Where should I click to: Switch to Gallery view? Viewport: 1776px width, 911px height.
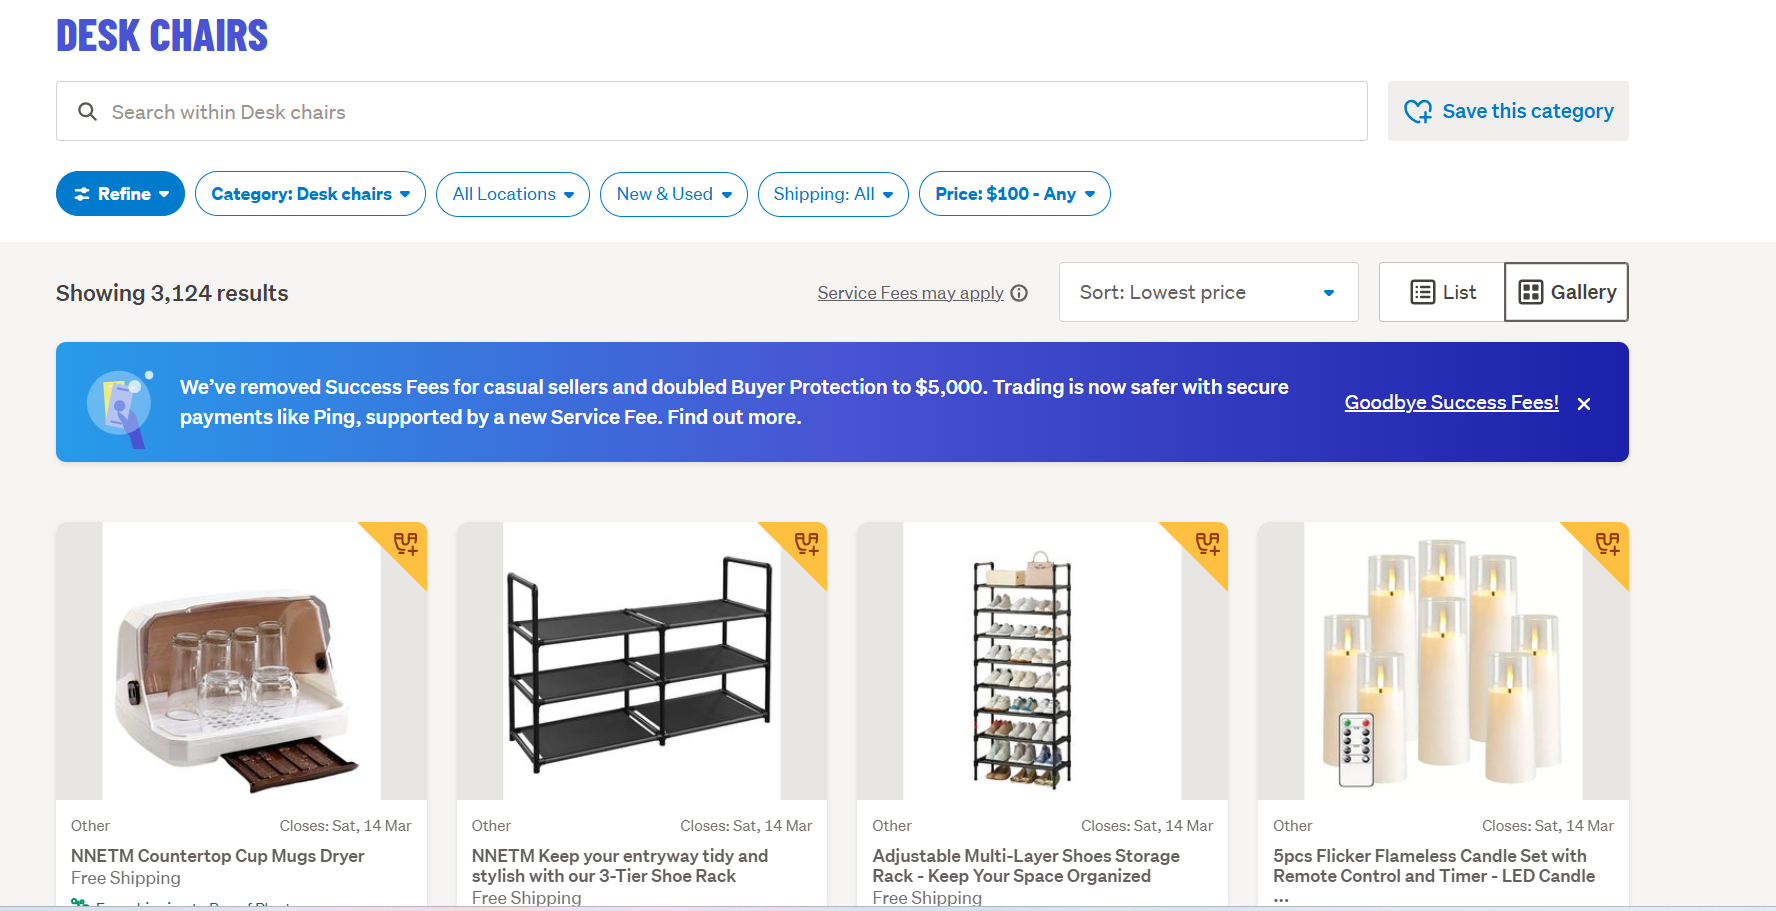(x=1566, y=292)
